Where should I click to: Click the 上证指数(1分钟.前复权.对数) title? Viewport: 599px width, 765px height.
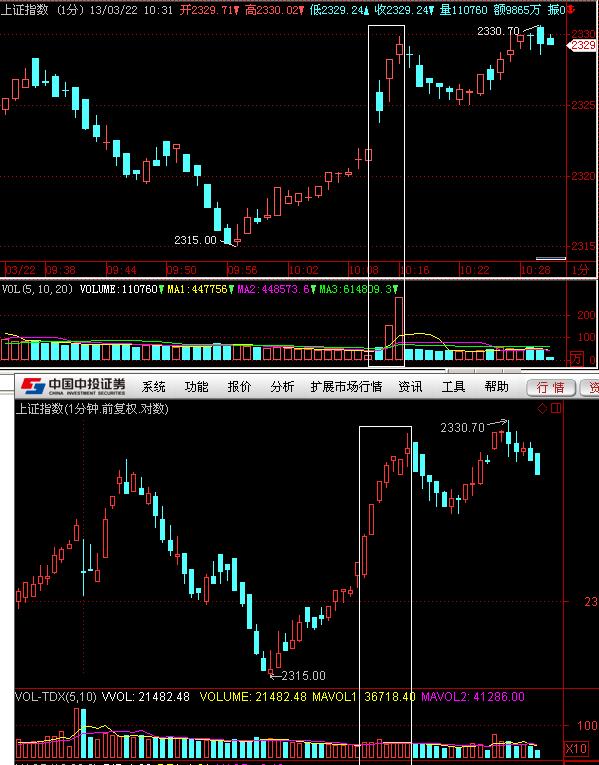(92, 408)
